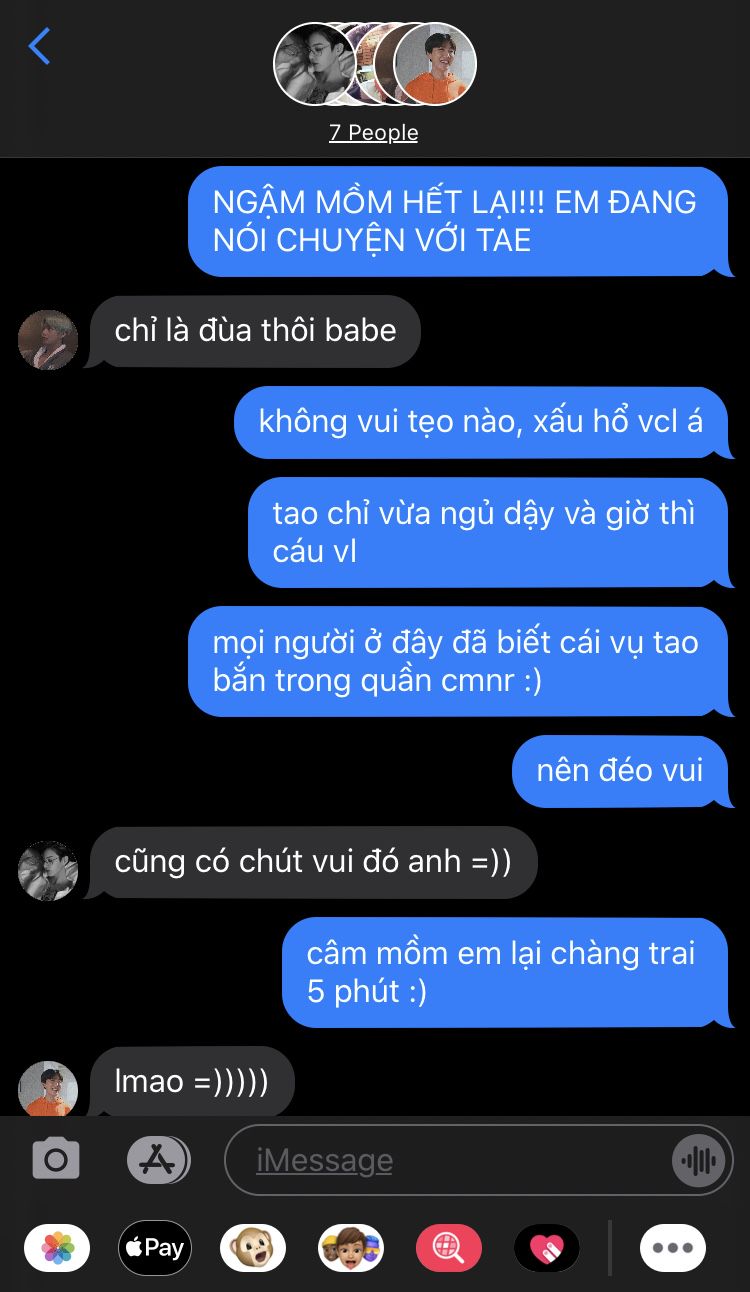The image size is (750, 1292).
Task: Select the Apple Pay app
Action: (155, 1248)
